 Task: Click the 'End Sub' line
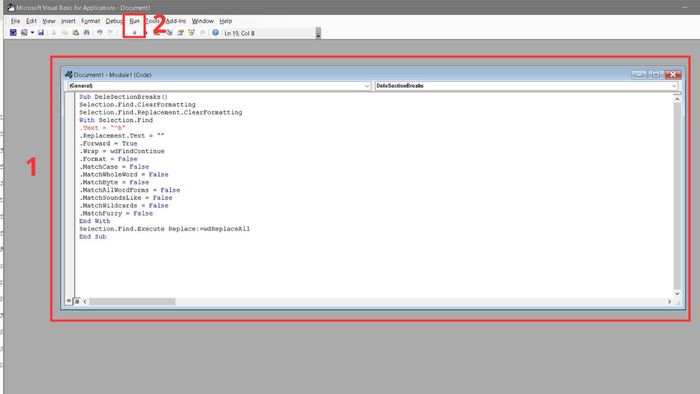click(x=93, y=236)
